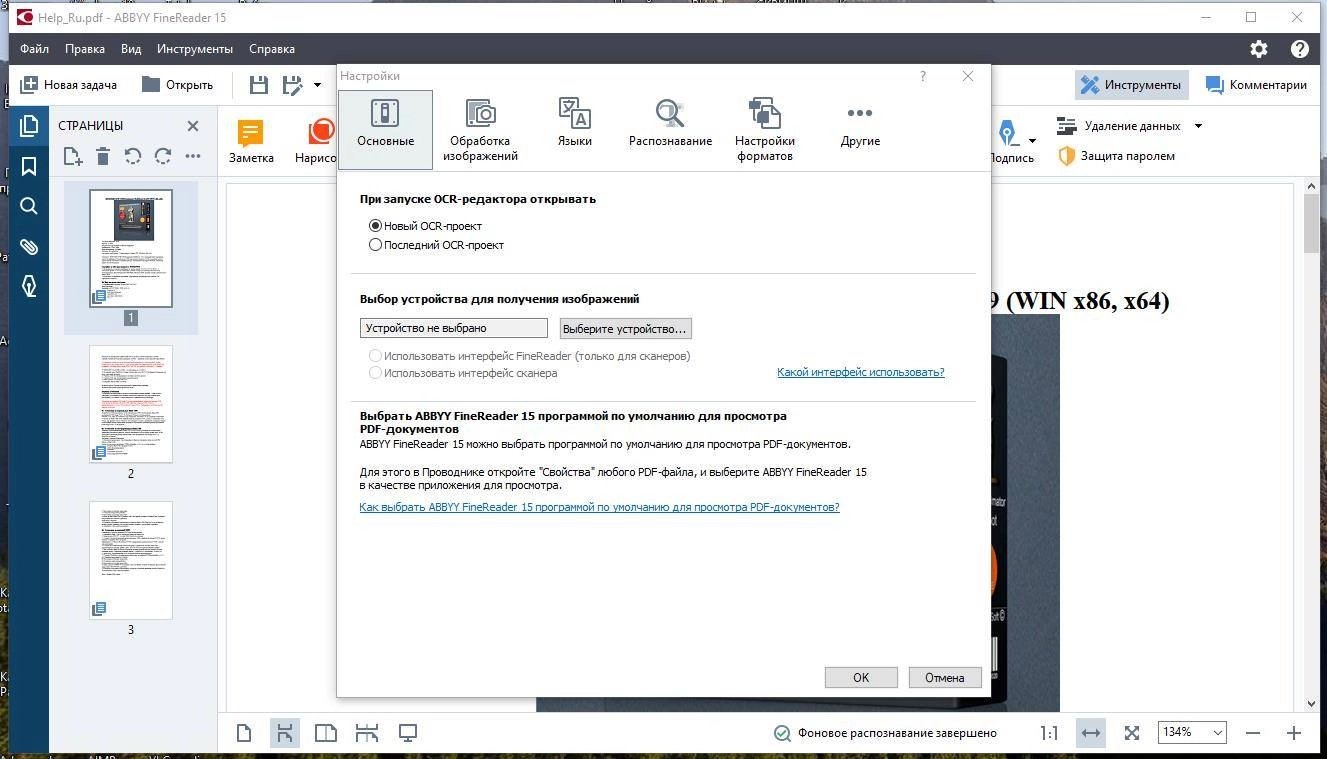Viewport: 1327px width, 759px height.
Task: Close the Настройки dialog
Action: [968, 76]
